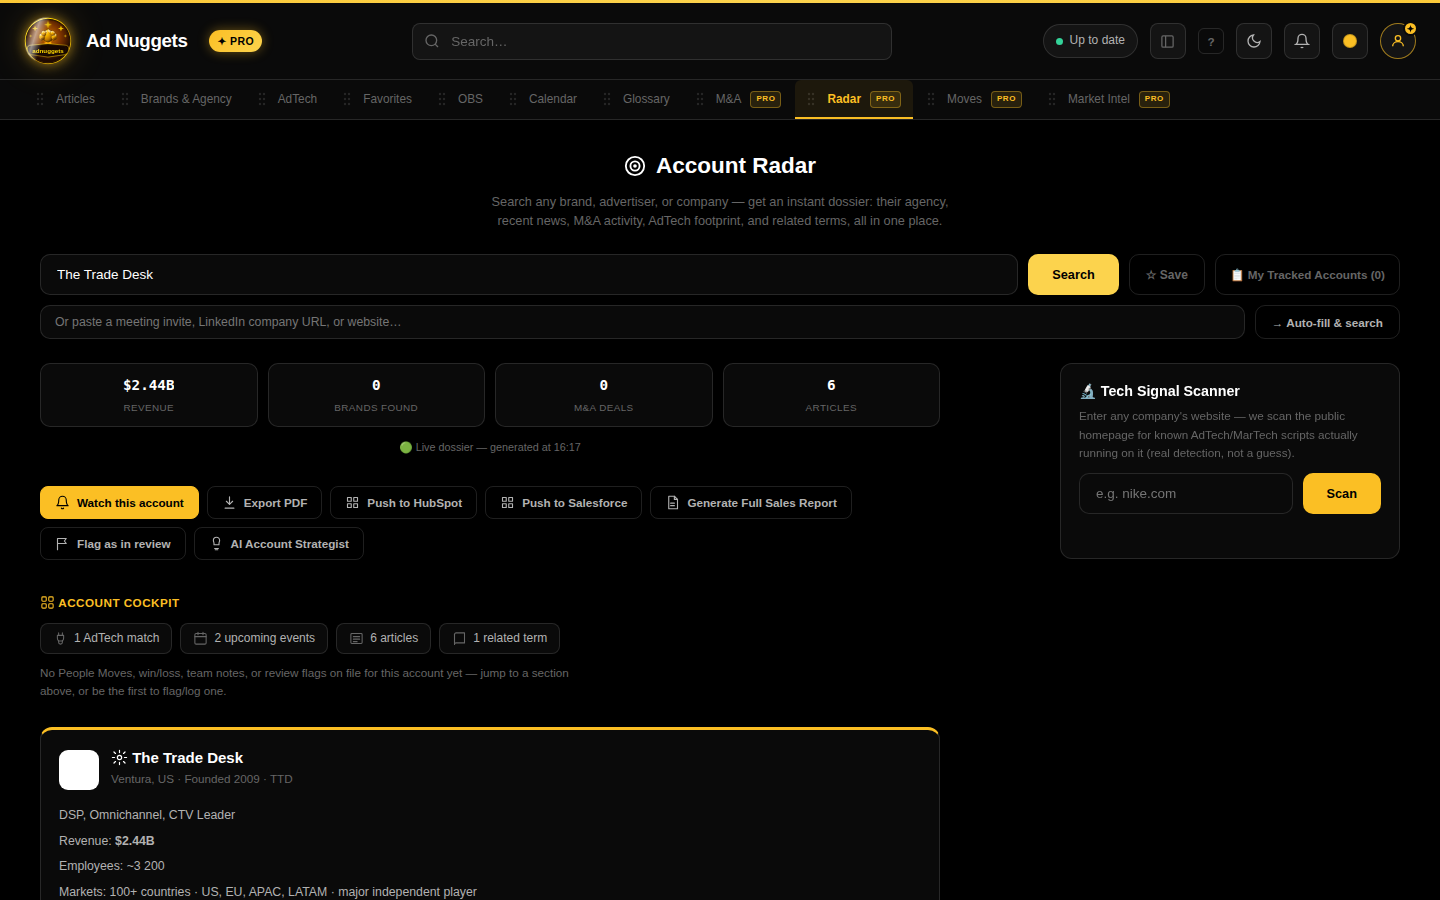Click the $2.44B REVENUE stat card
The width and height of the screenshot is (1440, 900).
tap(149, 395)
